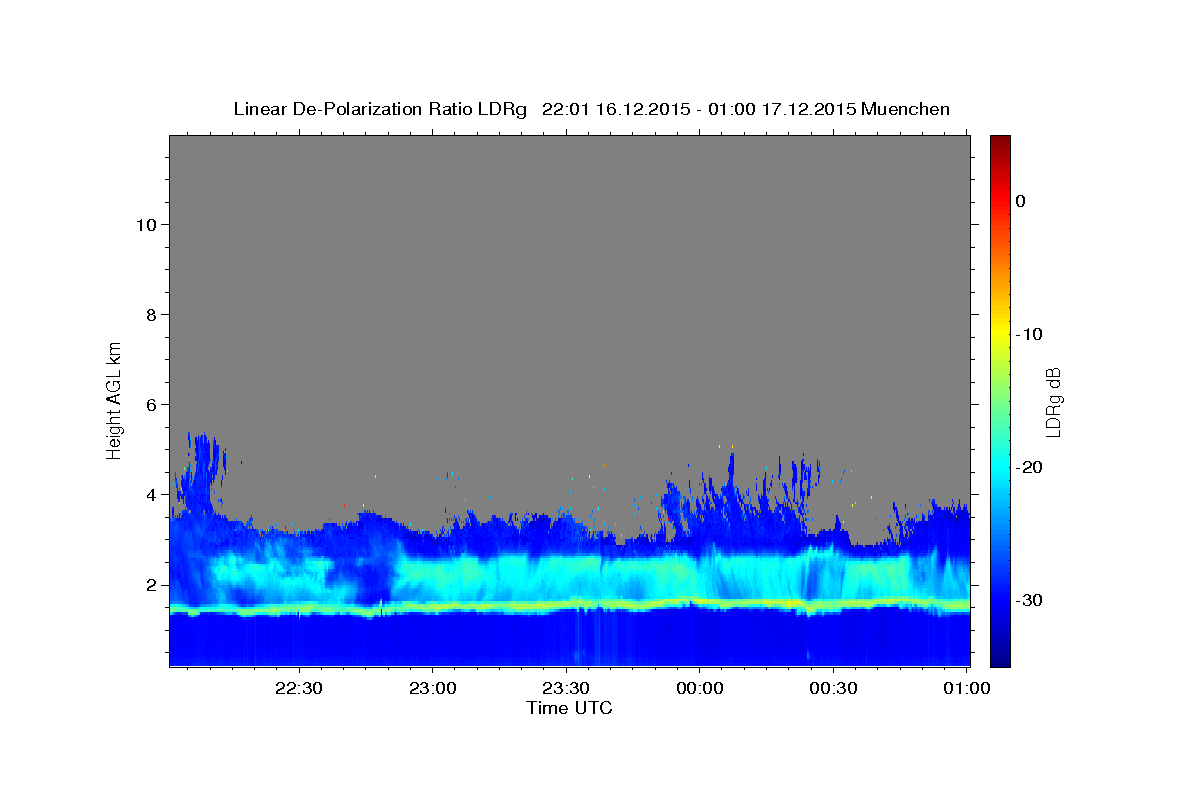Click the height tick label 6
Viewport: 1200px width, 800px height.
point(151,405)
